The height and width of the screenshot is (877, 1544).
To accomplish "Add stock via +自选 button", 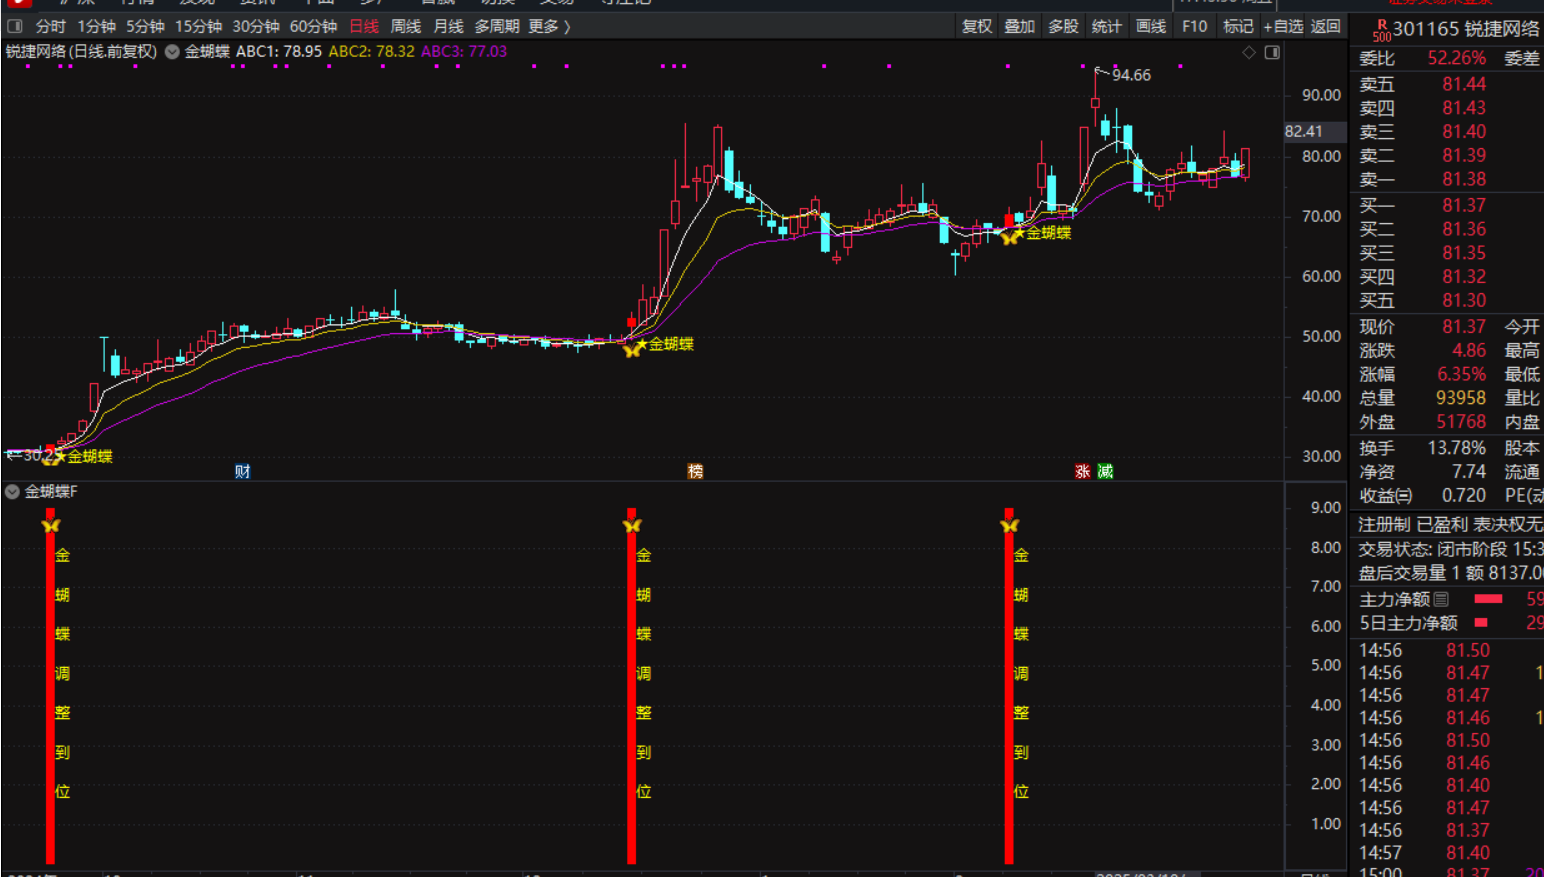I will [1283, 26].
